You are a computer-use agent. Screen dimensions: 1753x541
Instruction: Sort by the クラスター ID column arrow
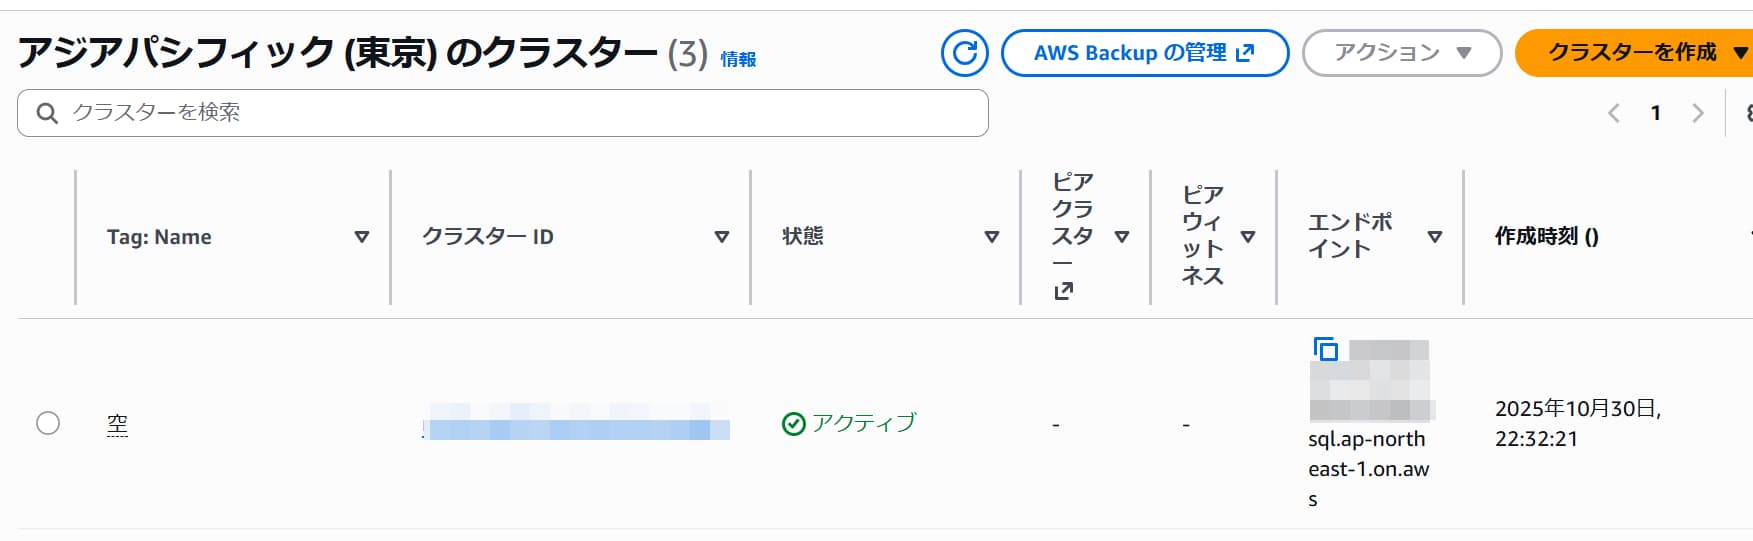click(x=722, y=237)
